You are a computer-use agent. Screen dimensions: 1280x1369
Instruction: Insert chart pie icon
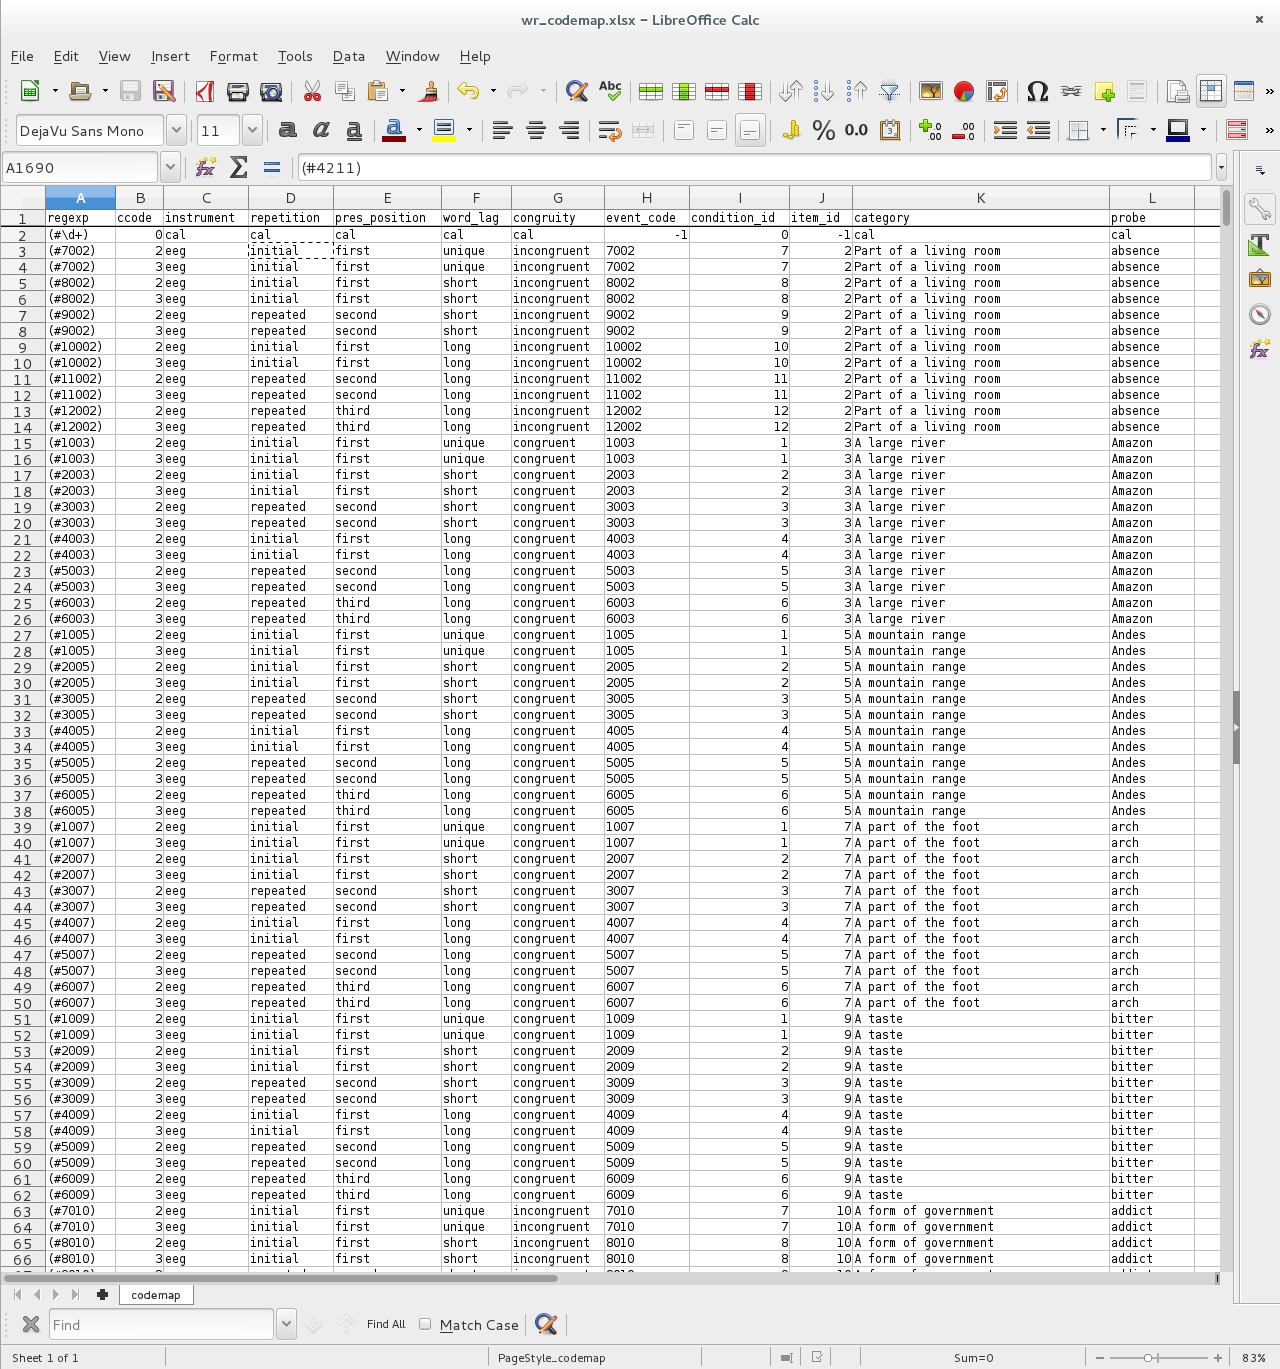coord(964,91)
